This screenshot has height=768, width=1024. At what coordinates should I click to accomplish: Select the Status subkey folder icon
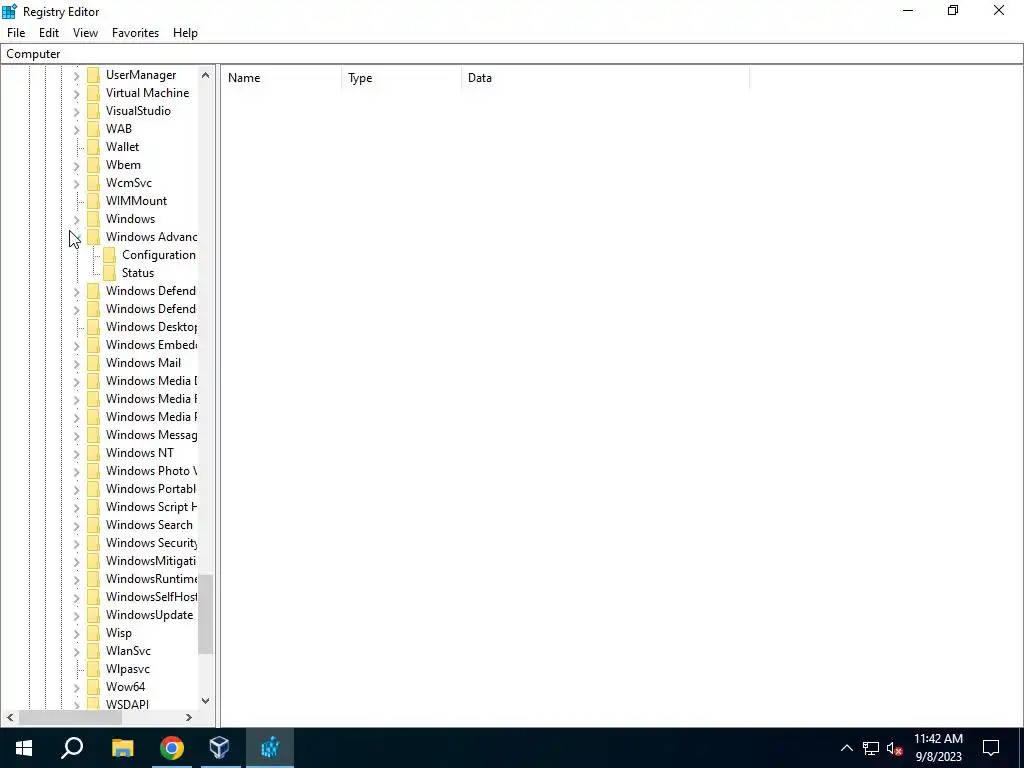click(110, 273)
